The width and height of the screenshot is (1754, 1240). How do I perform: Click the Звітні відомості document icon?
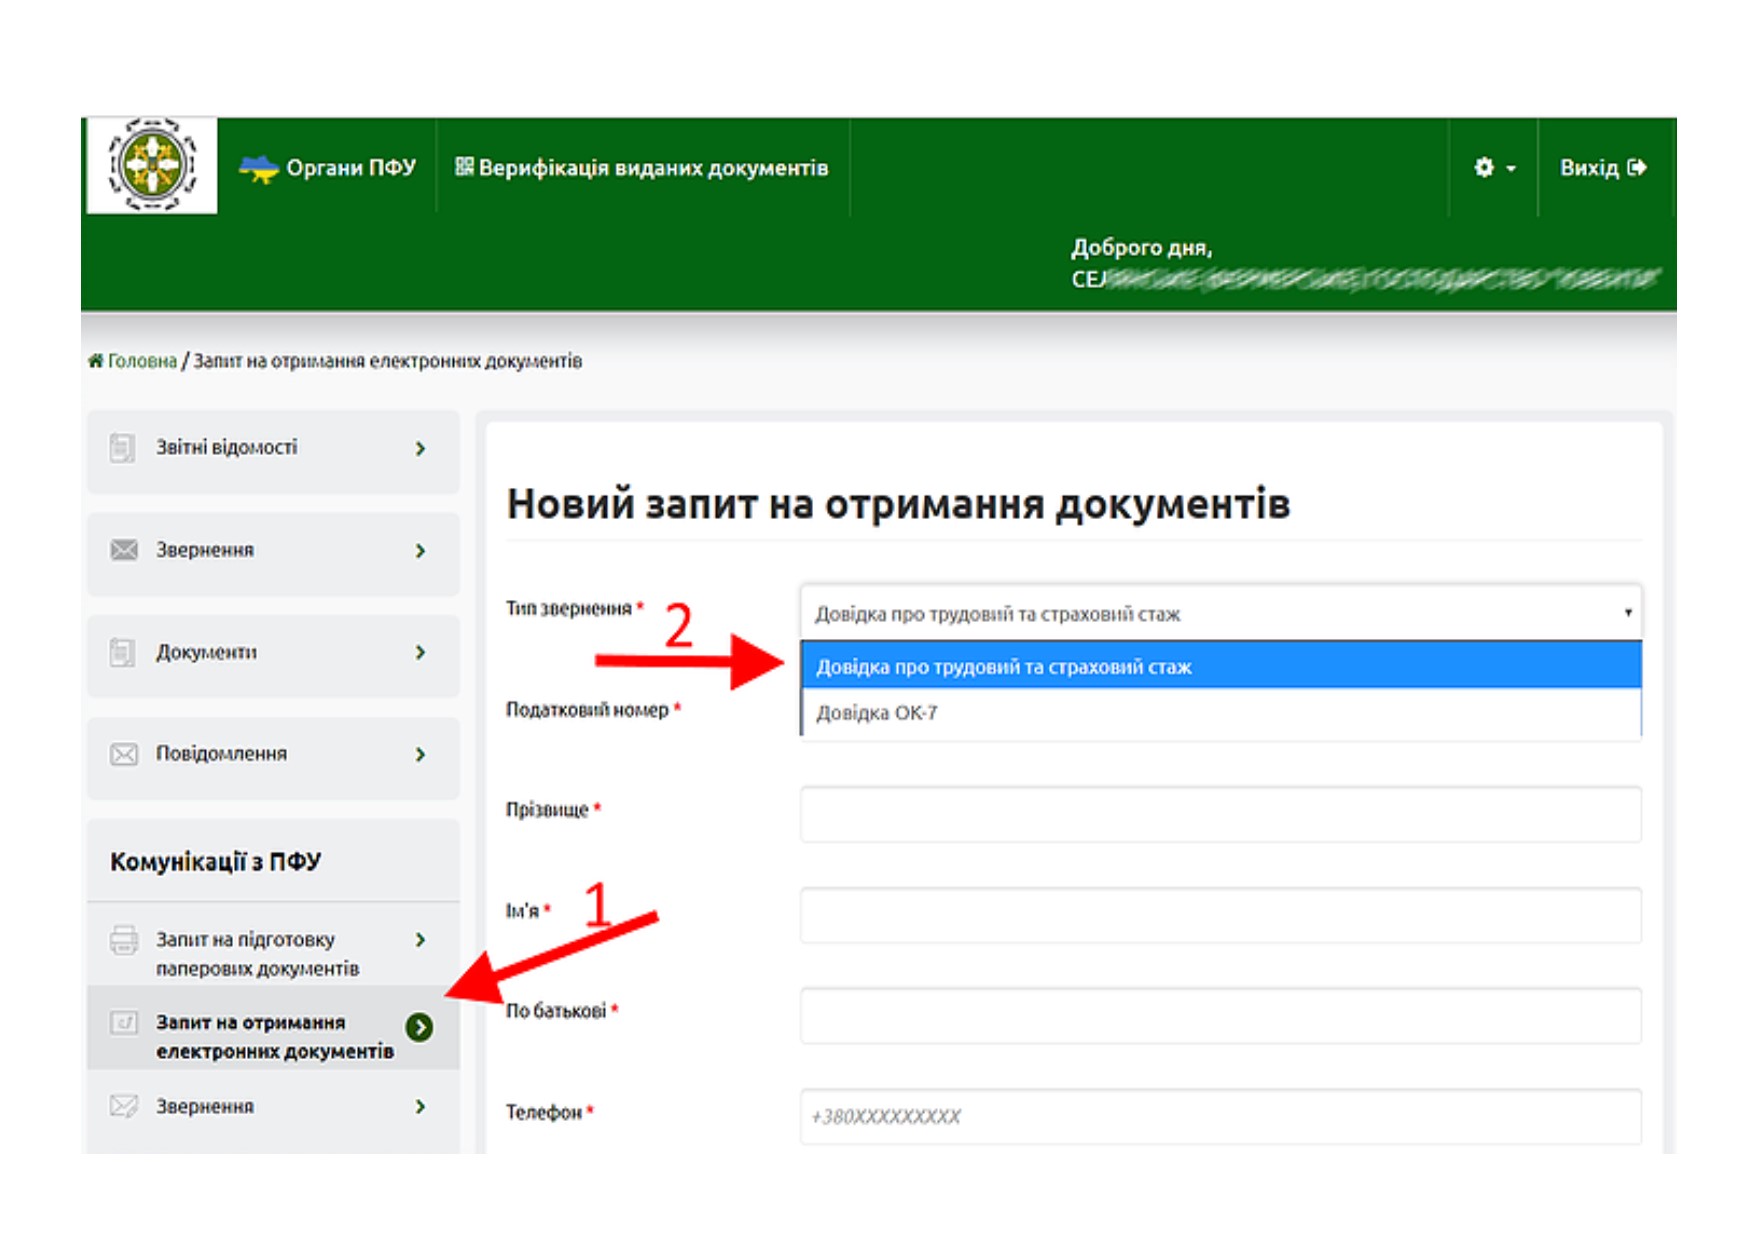tap(122, 448)
